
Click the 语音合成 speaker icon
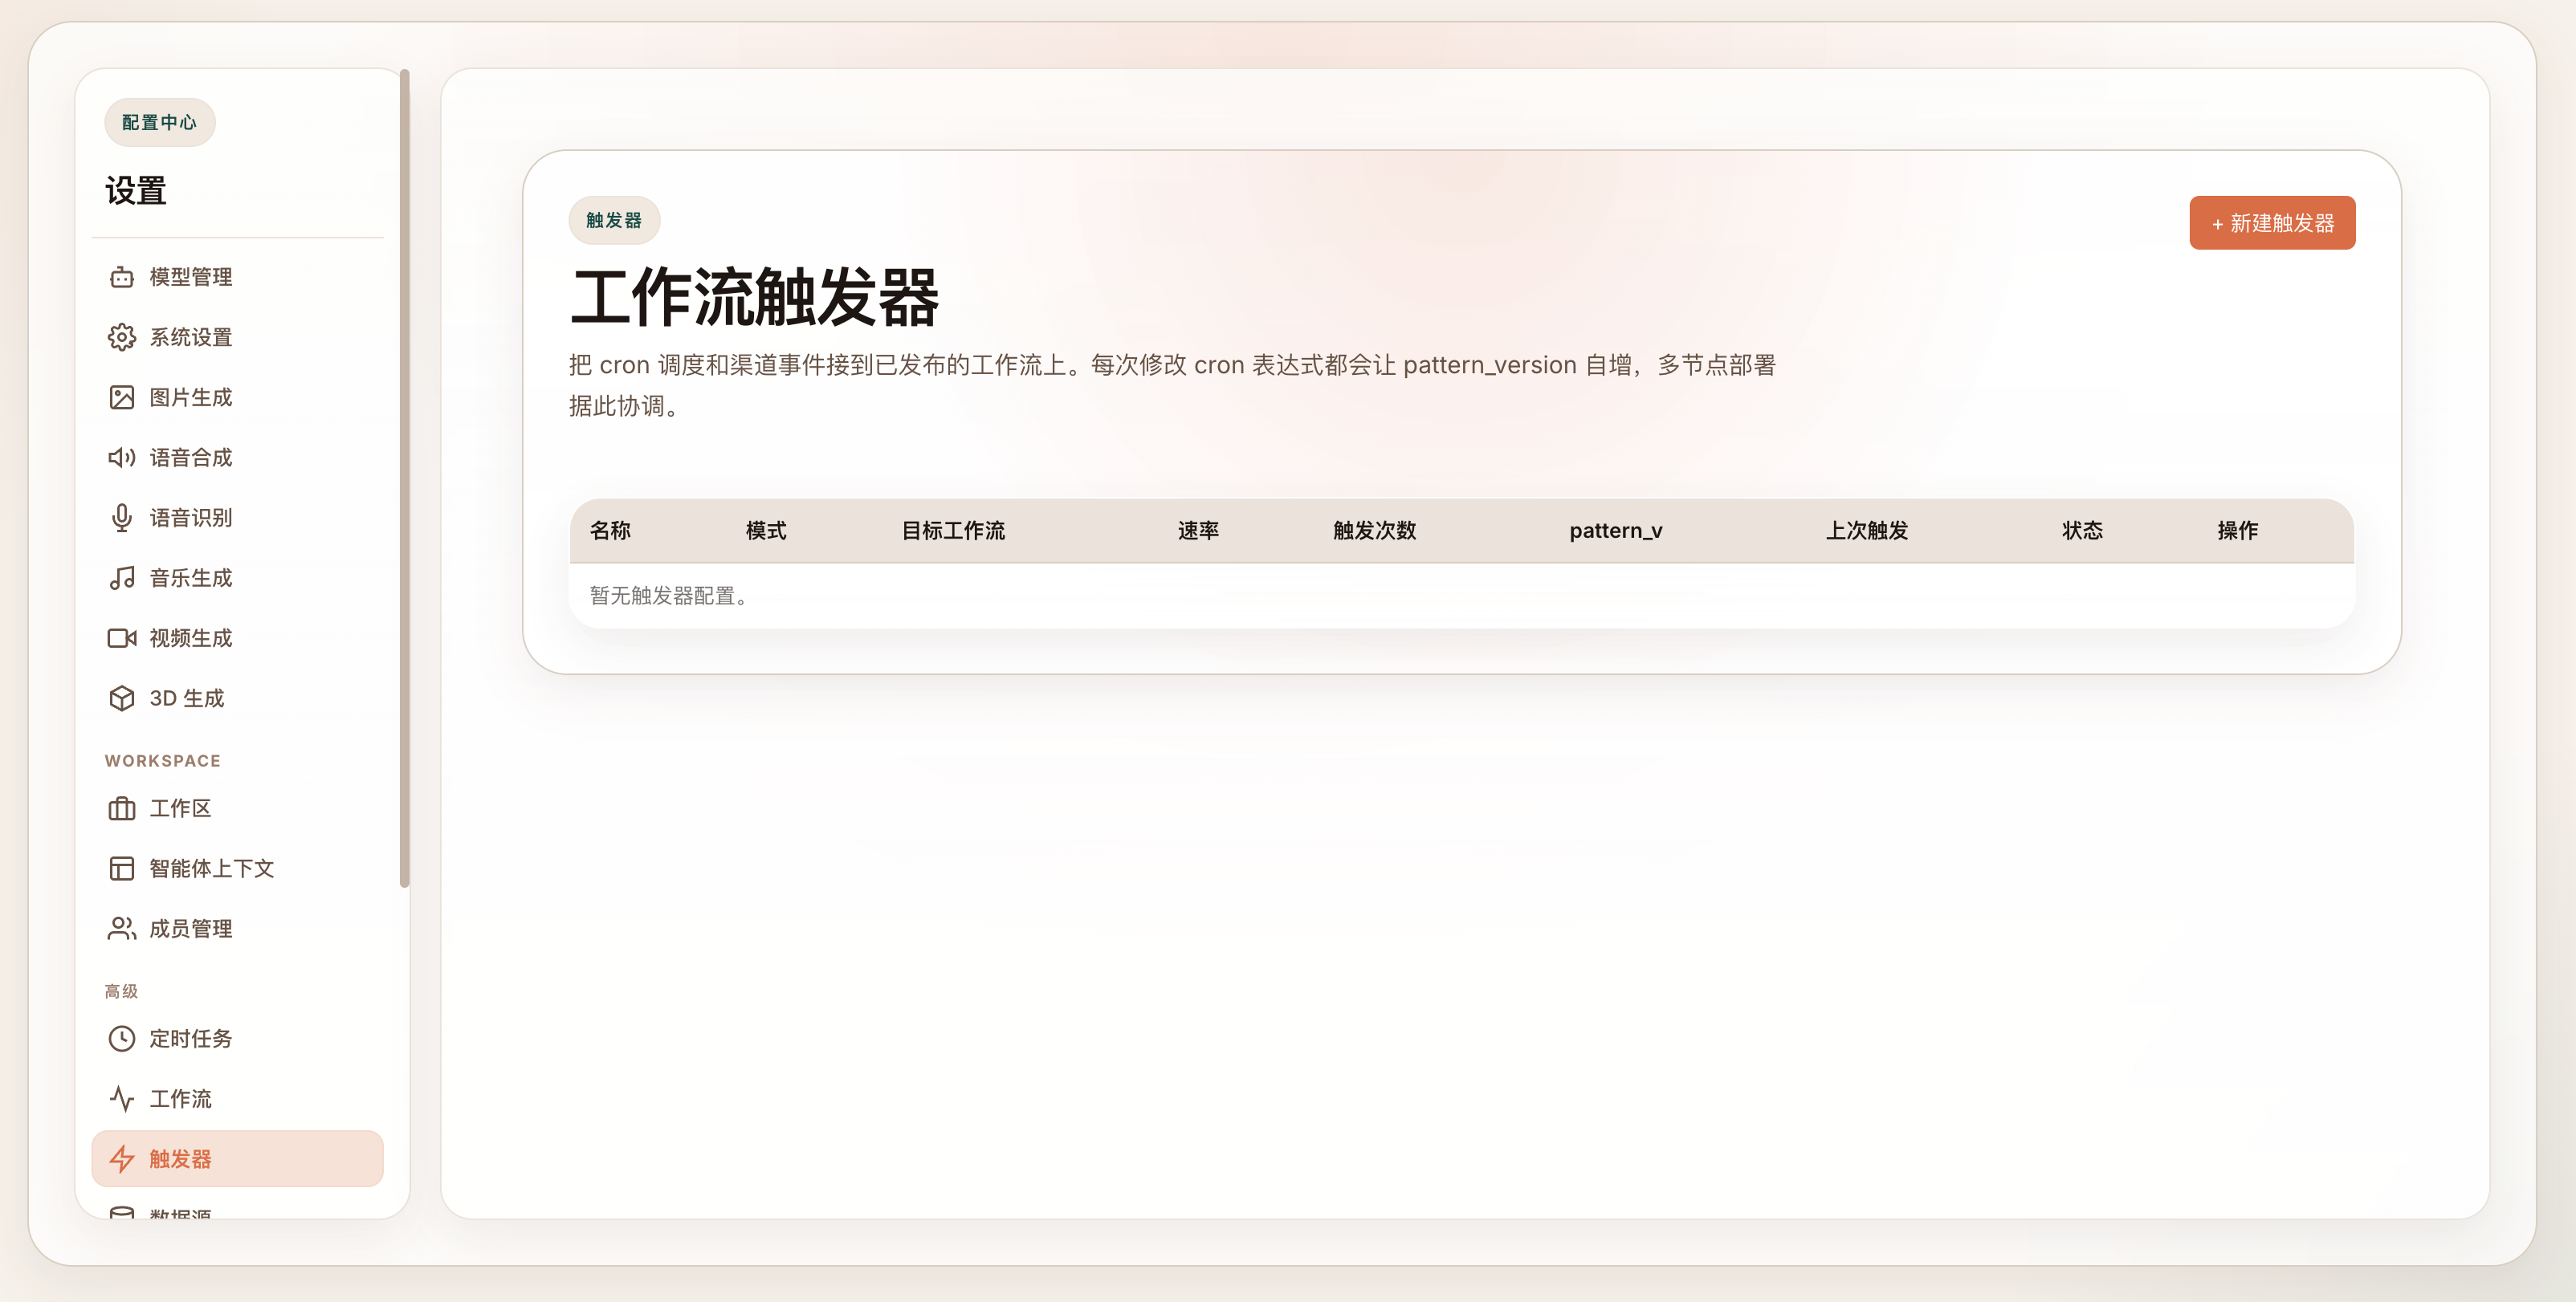click(121, 457)
